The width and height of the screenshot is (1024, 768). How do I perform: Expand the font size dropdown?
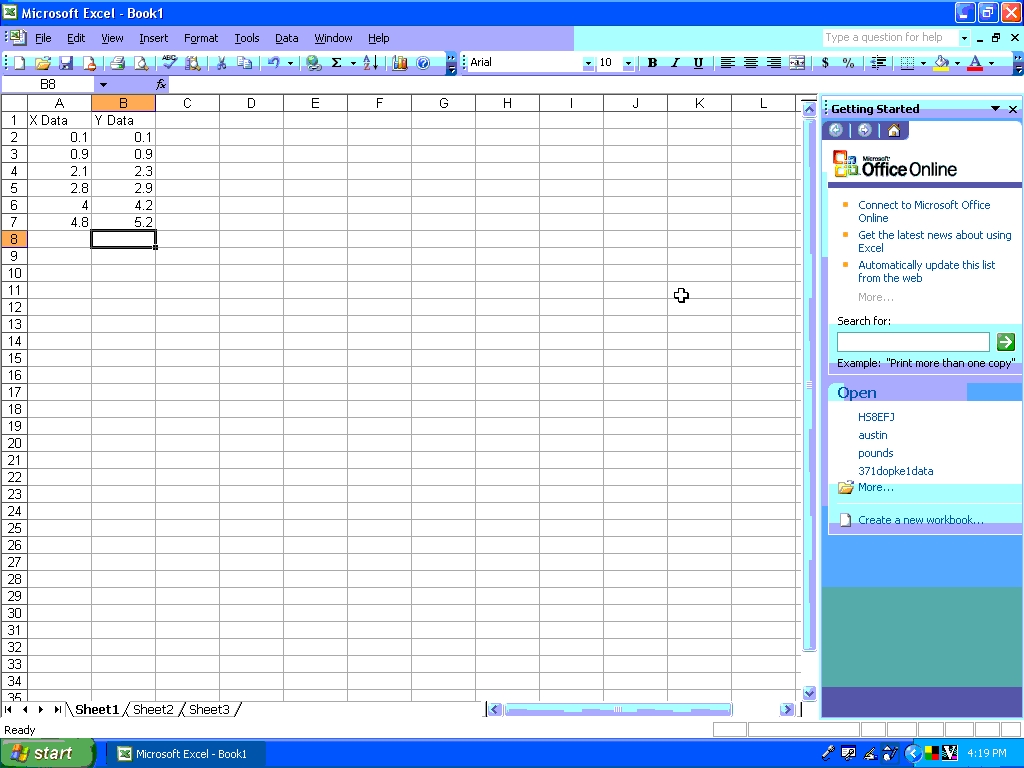628,63
